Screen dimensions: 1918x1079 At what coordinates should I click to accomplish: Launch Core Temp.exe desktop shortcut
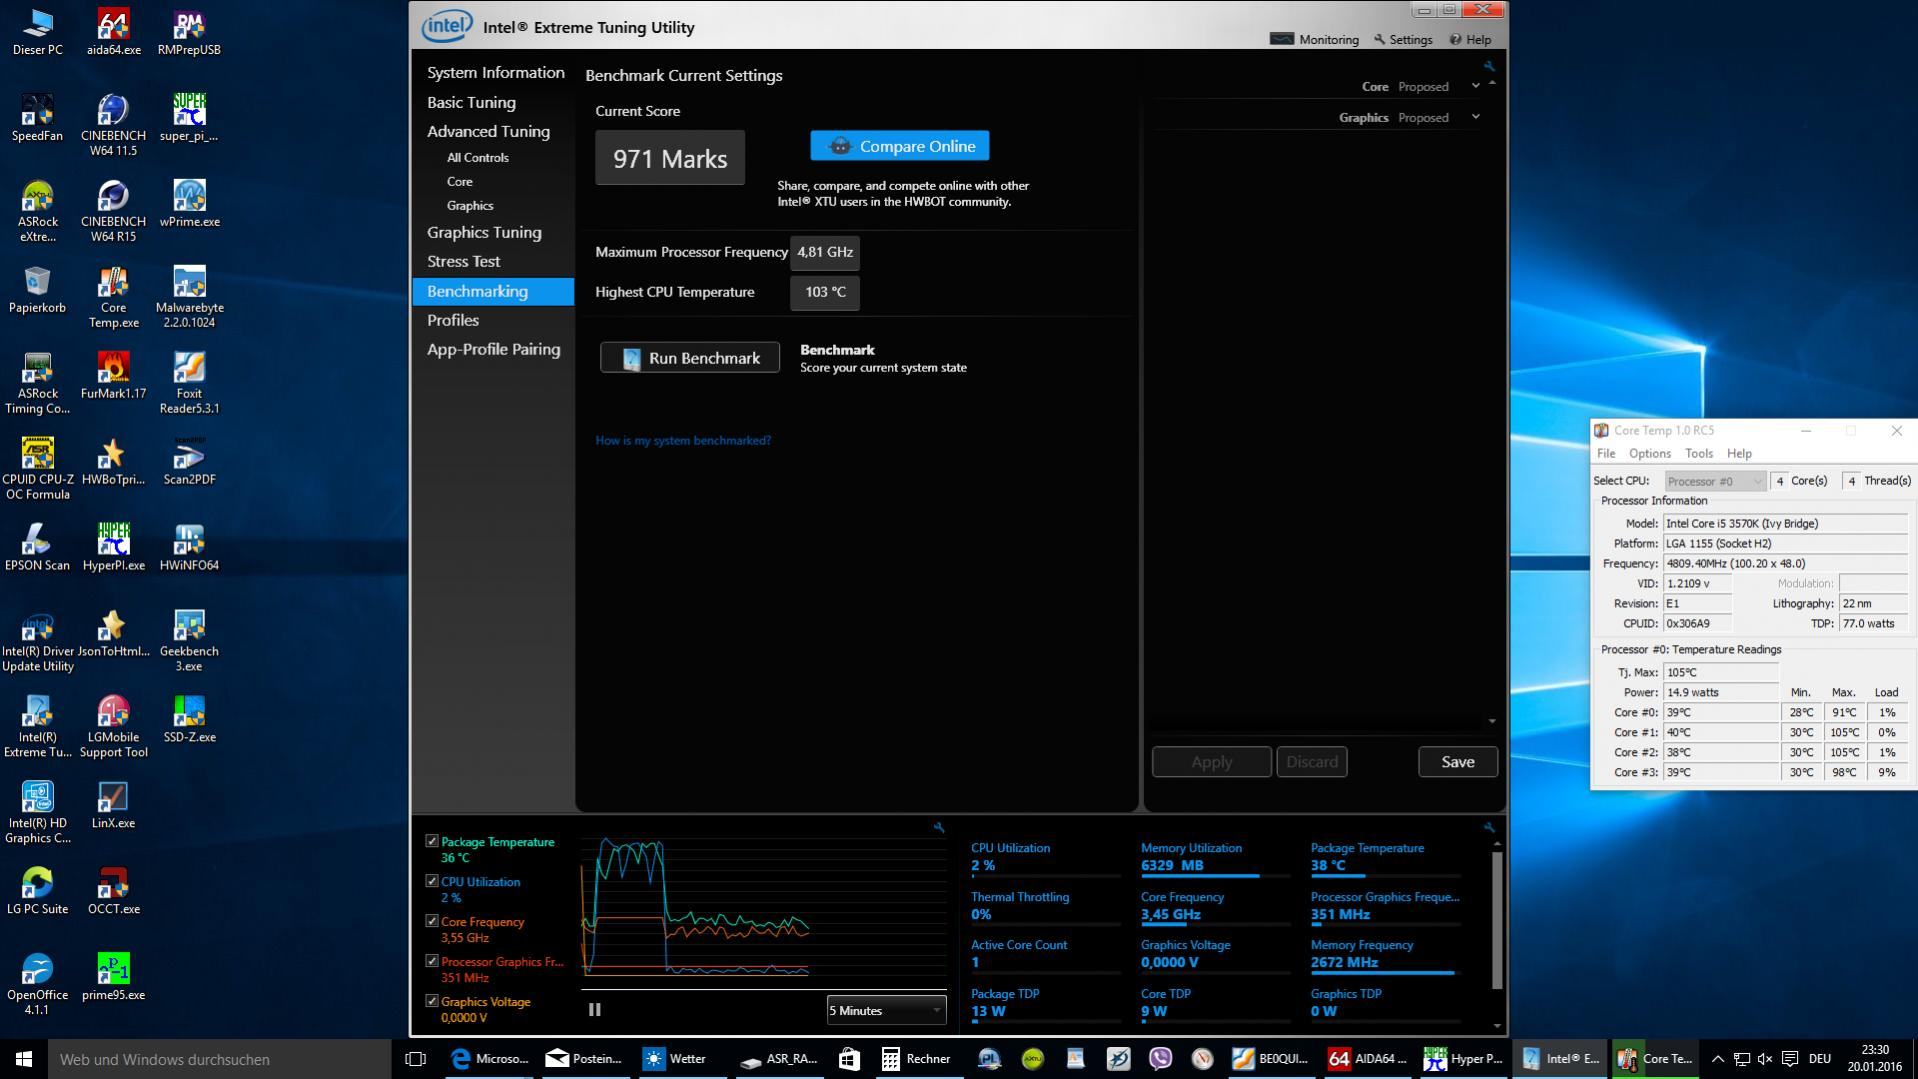tap(113, 297)
